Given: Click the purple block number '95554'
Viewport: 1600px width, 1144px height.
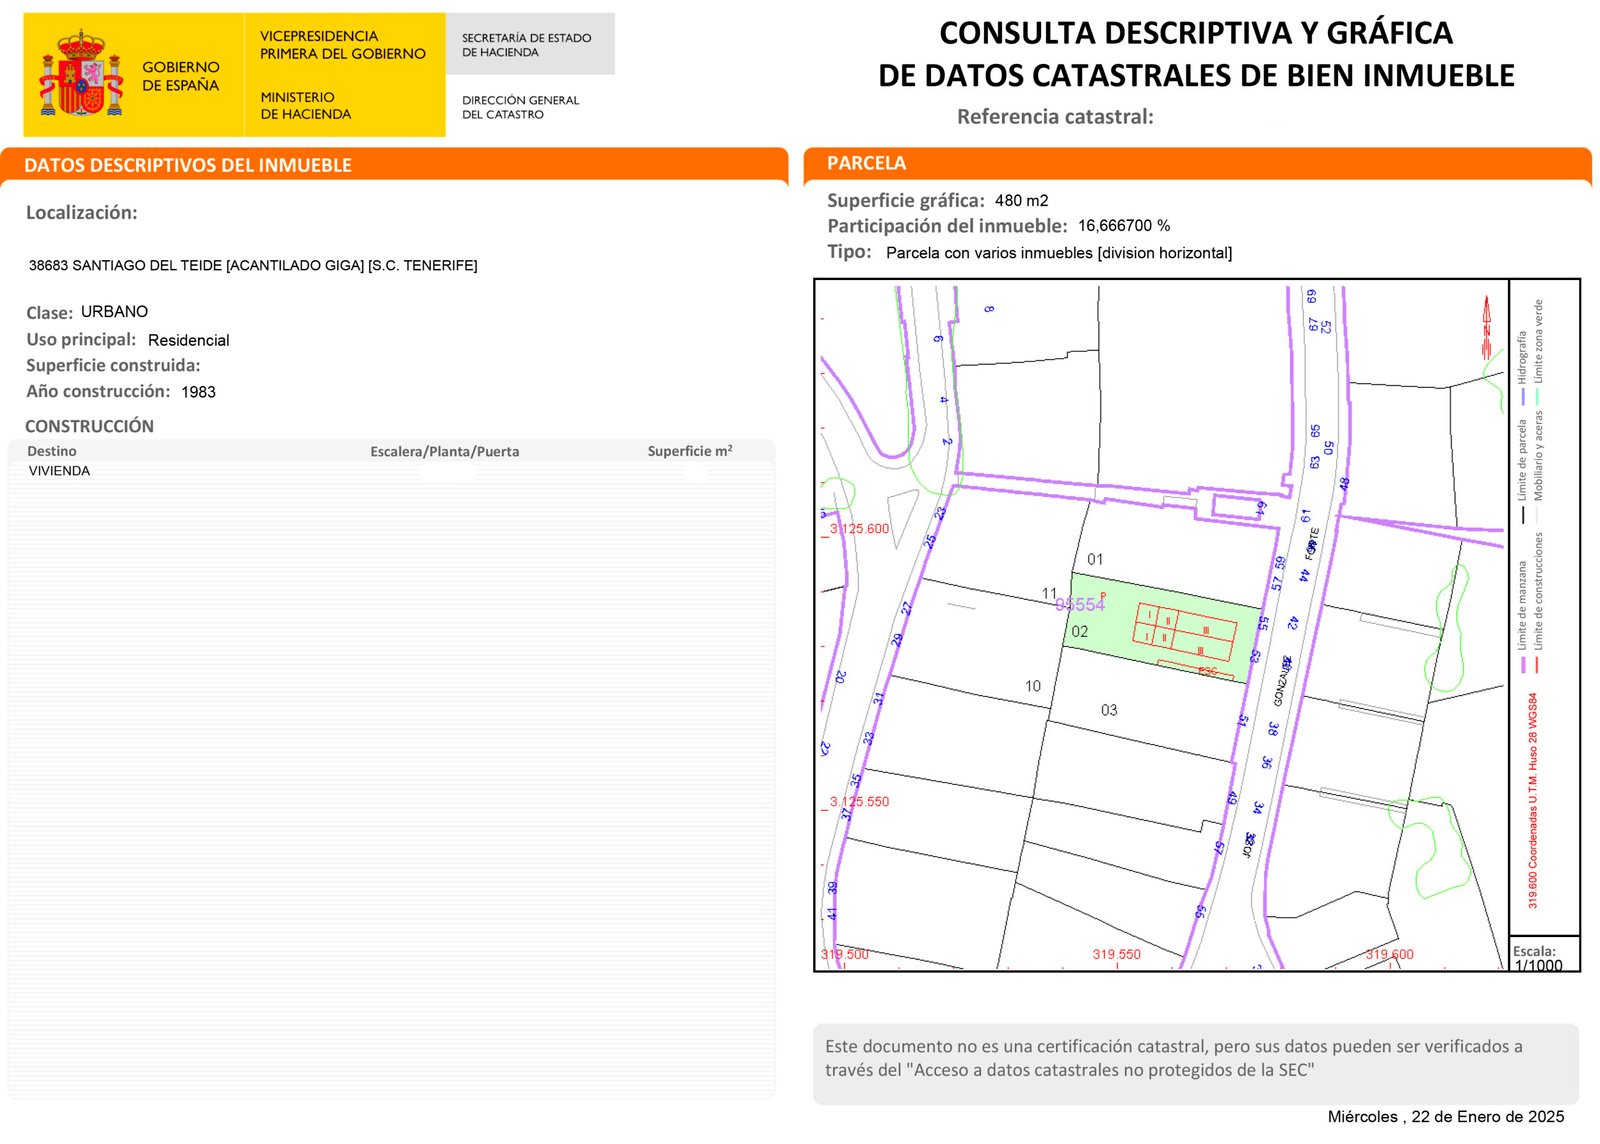Looking at the screenshot, I should tap(1080, 604).
